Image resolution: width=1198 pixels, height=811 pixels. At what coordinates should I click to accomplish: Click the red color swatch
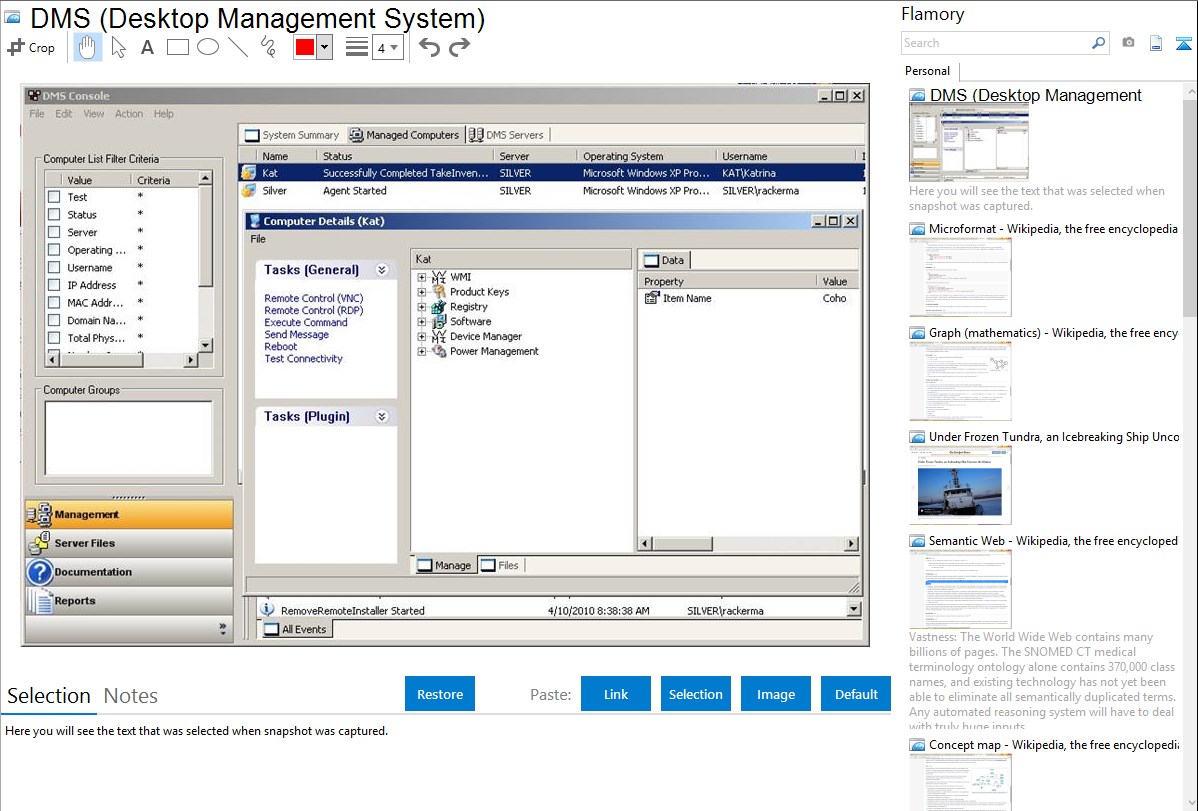coord(305,47)
